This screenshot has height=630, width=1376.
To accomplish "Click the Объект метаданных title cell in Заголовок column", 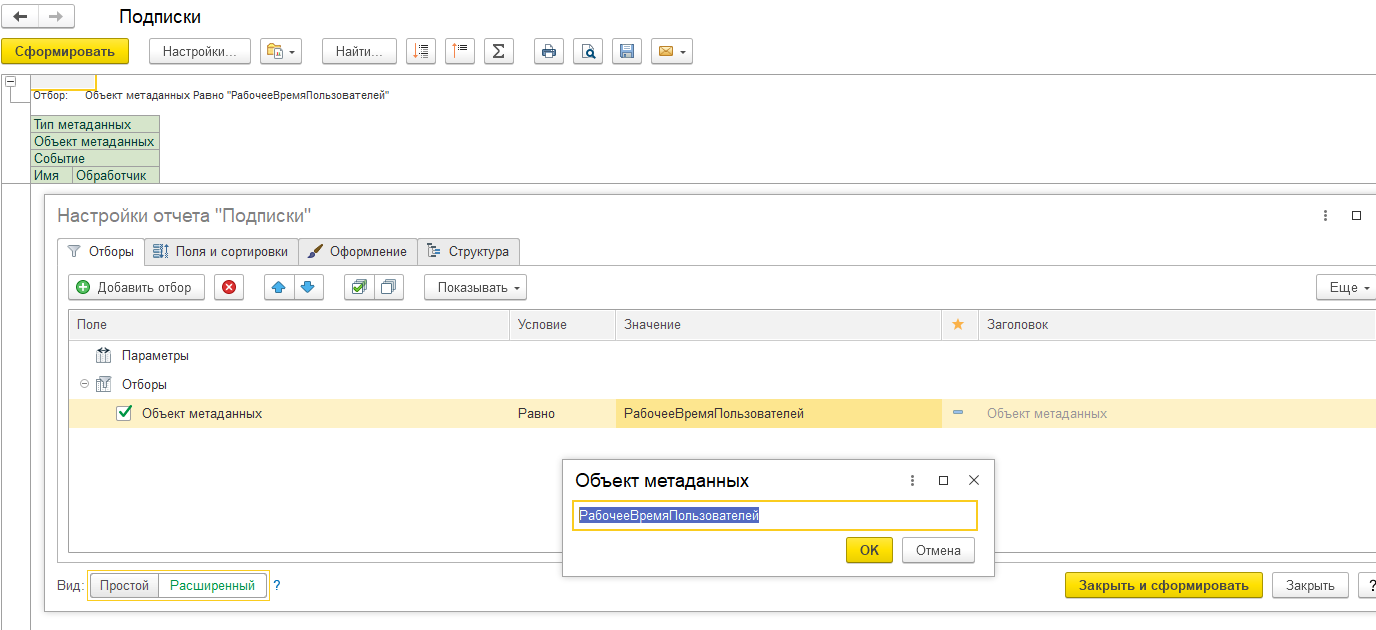I will pyautogui.click(x=1177, y=413).
